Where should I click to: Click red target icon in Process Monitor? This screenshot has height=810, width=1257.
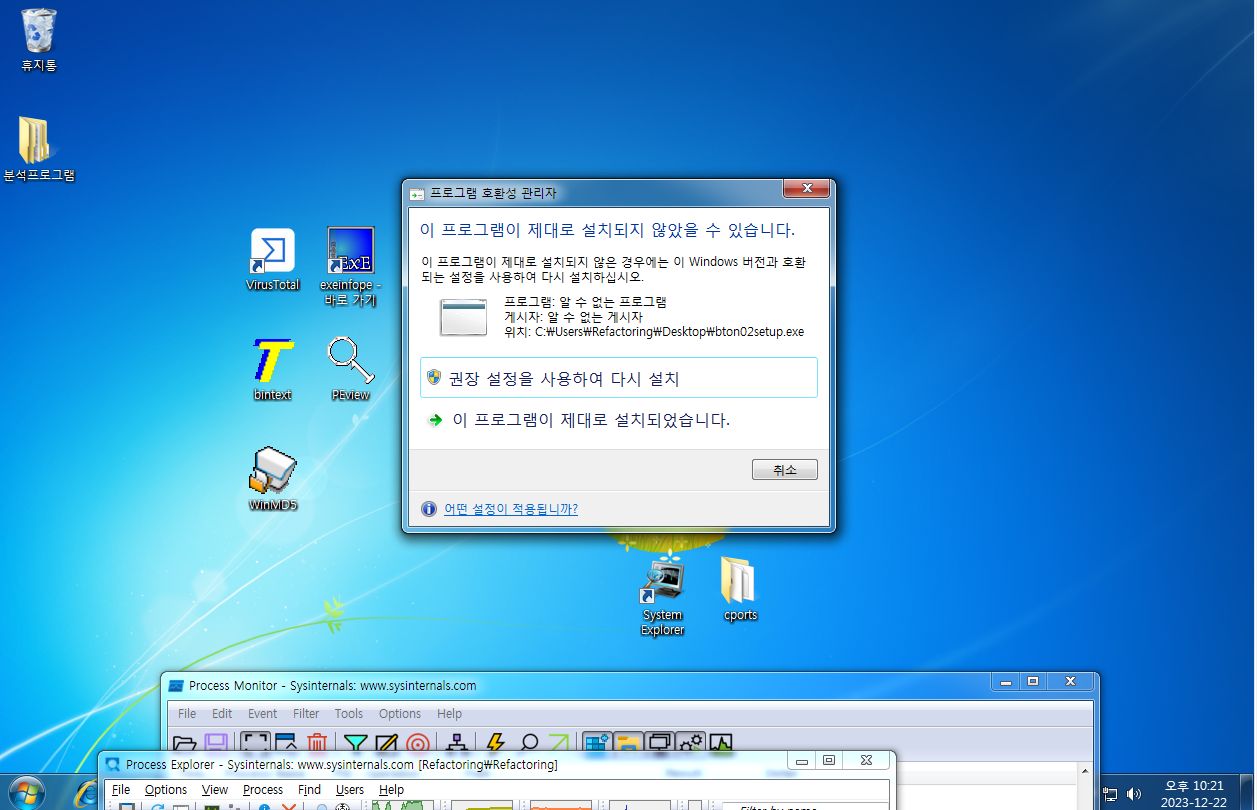pyautogui.click(x=417, y=744)
